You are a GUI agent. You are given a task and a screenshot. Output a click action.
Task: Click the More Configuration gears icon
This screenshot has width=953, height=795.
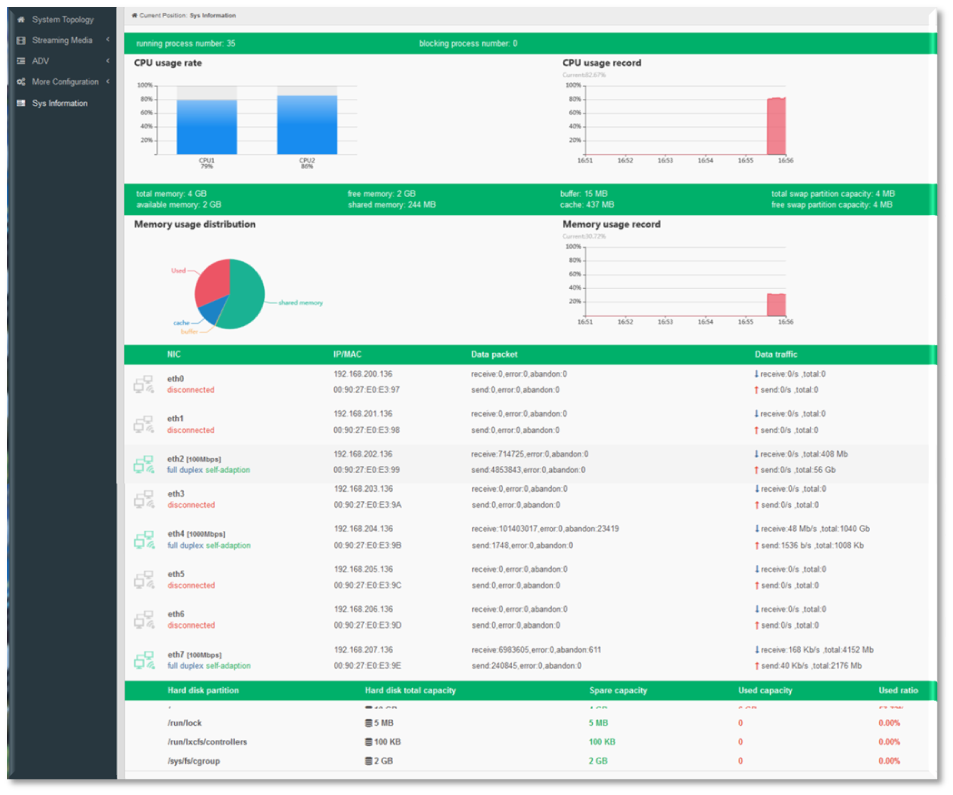(x=21, y=82)
